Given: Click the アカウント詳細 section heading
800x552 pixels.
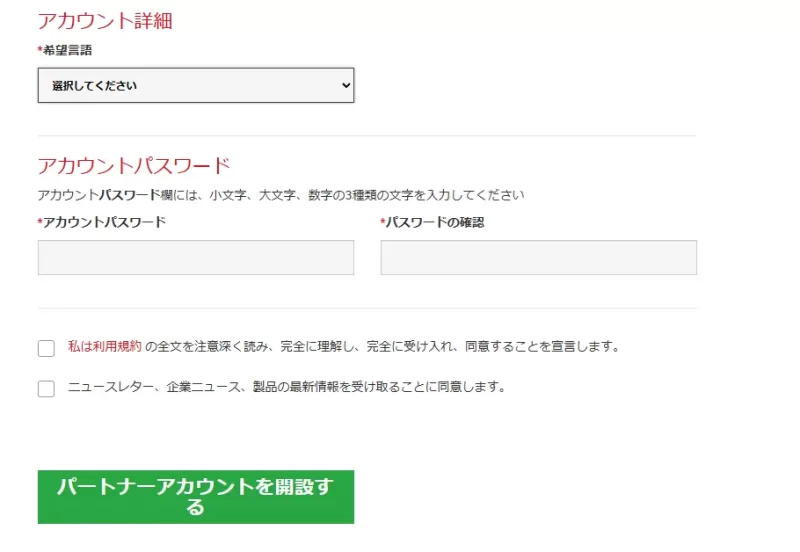Looking at the screenshot, I should point(112,21).
